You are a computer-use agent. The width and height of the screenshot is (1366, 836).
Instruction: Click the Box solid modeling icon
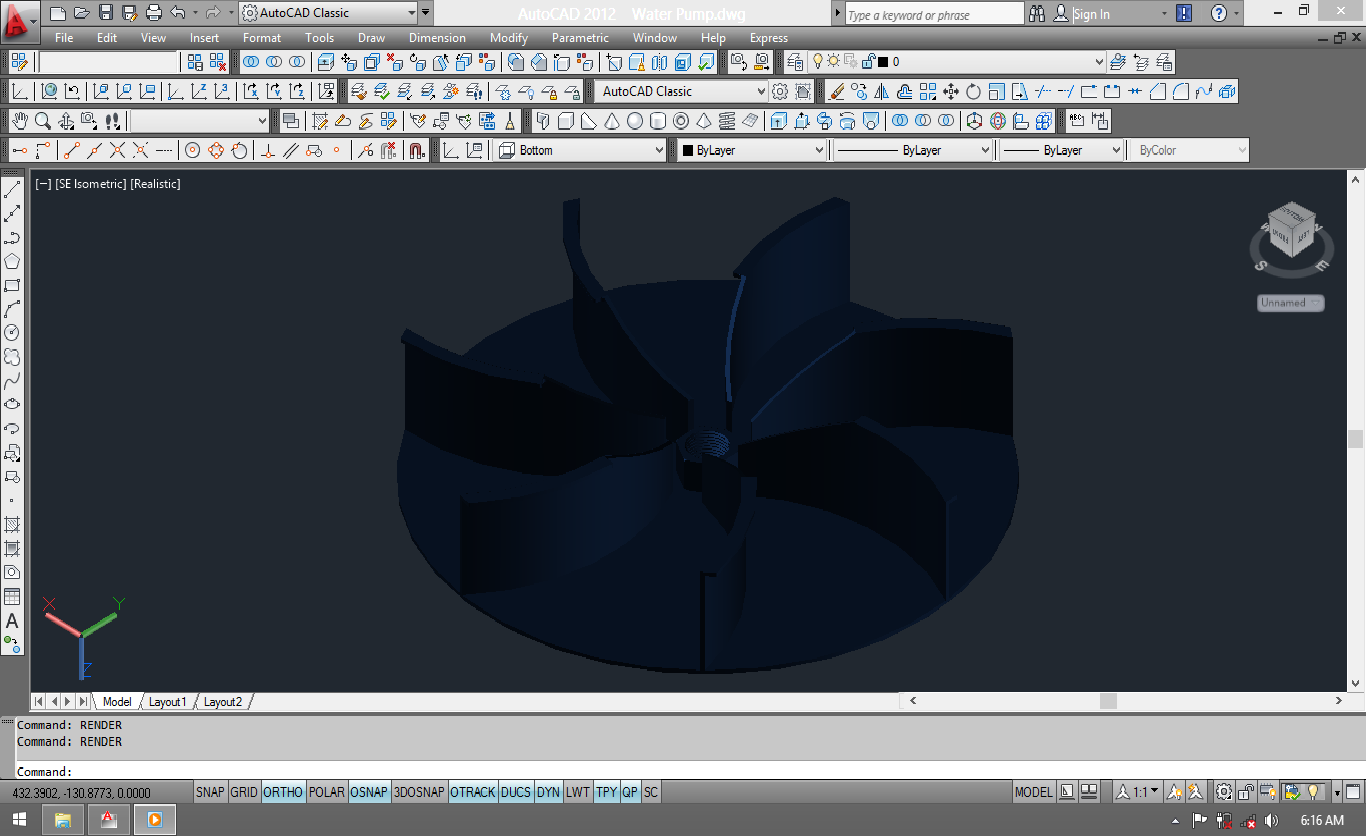coord(565,121)
